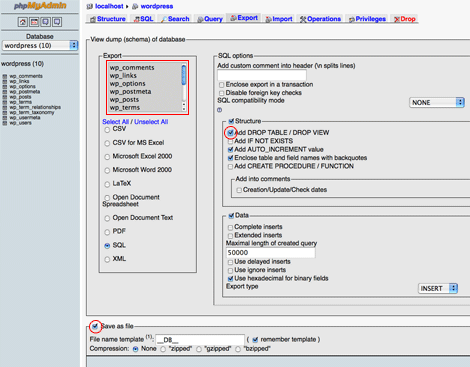Image resolution: width=470 pixels, height=367 pixels.
Task: Select XML export format
Action: pos(107,259)
